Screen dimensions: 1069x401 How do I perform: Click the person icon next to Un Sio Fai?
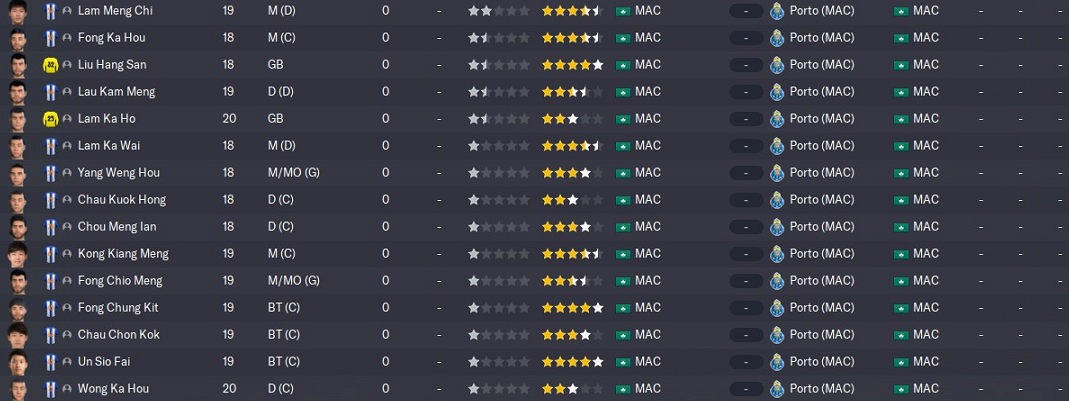[66, 362]
